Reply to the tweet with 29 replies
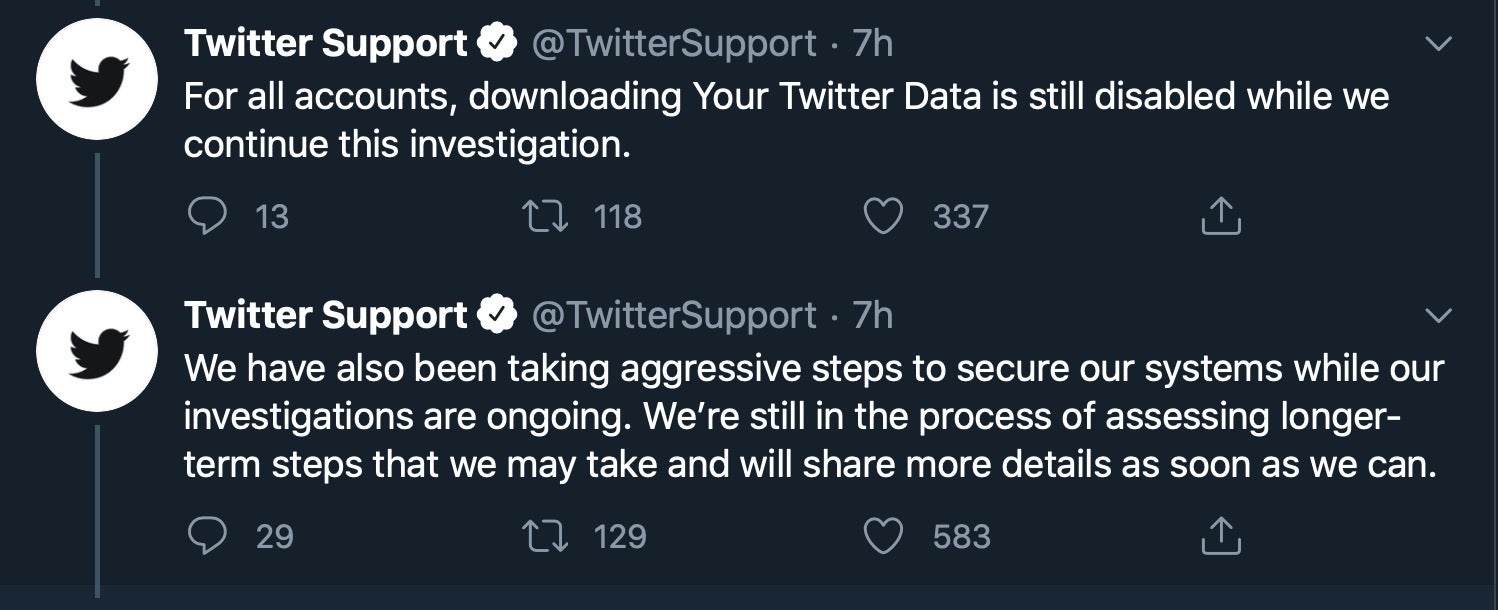The height and width of the screenshot is (610, 1498). click(206, 537)
